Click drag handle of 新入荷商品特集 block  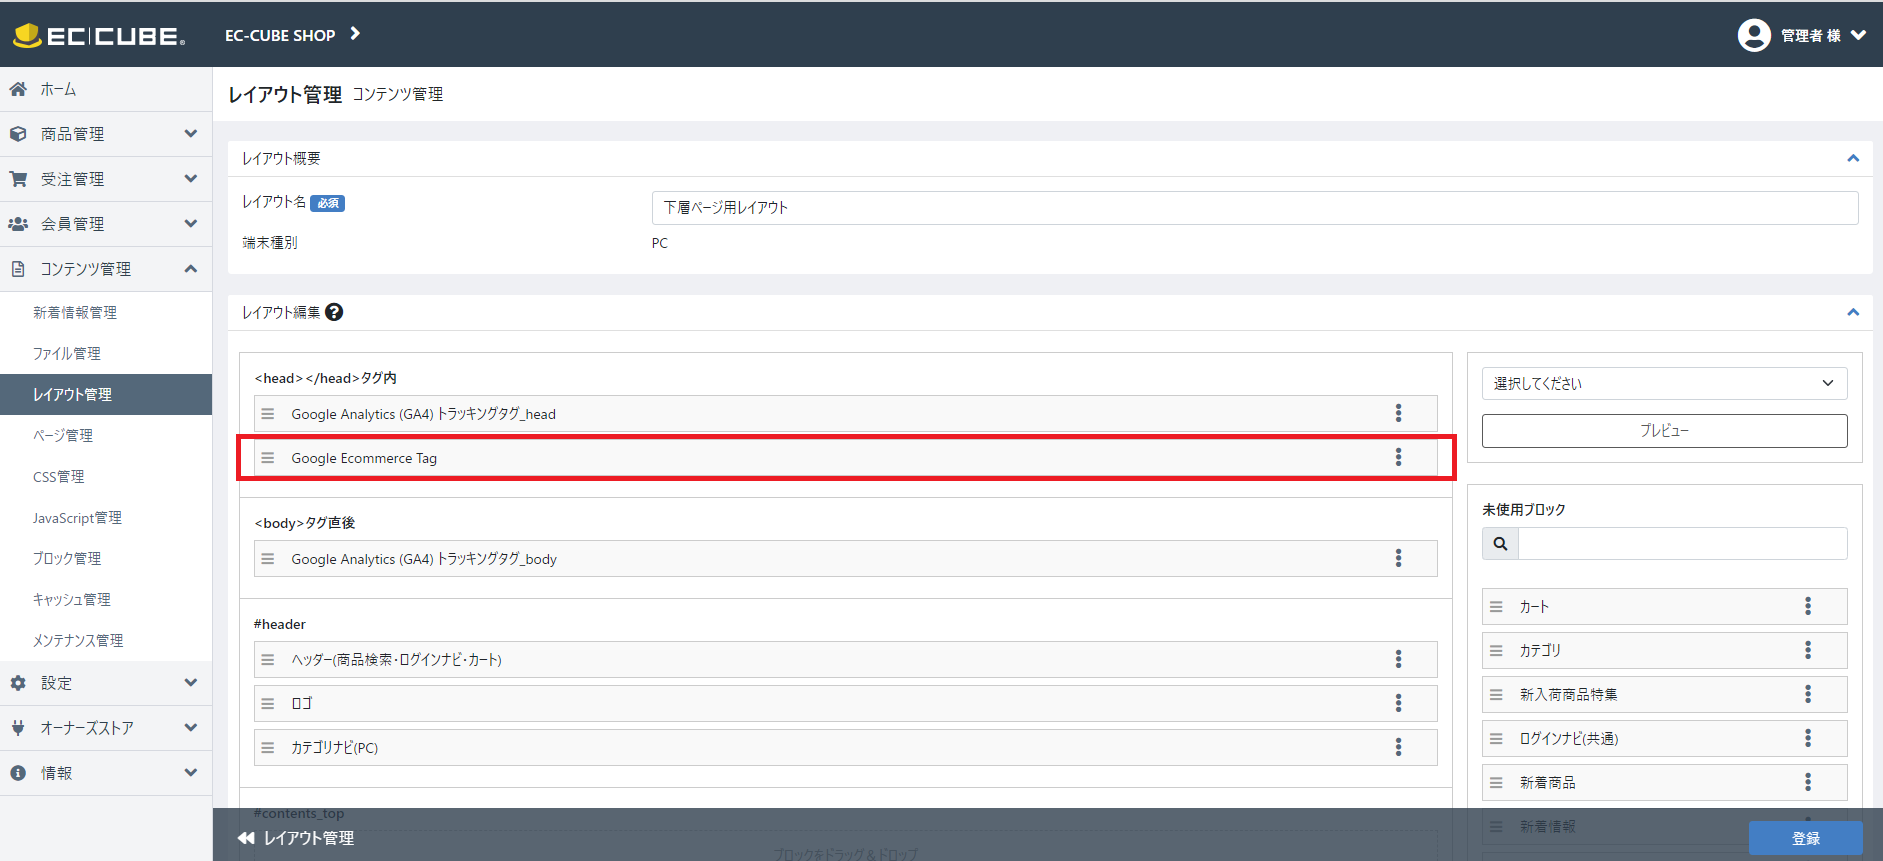coord(1496,695)
